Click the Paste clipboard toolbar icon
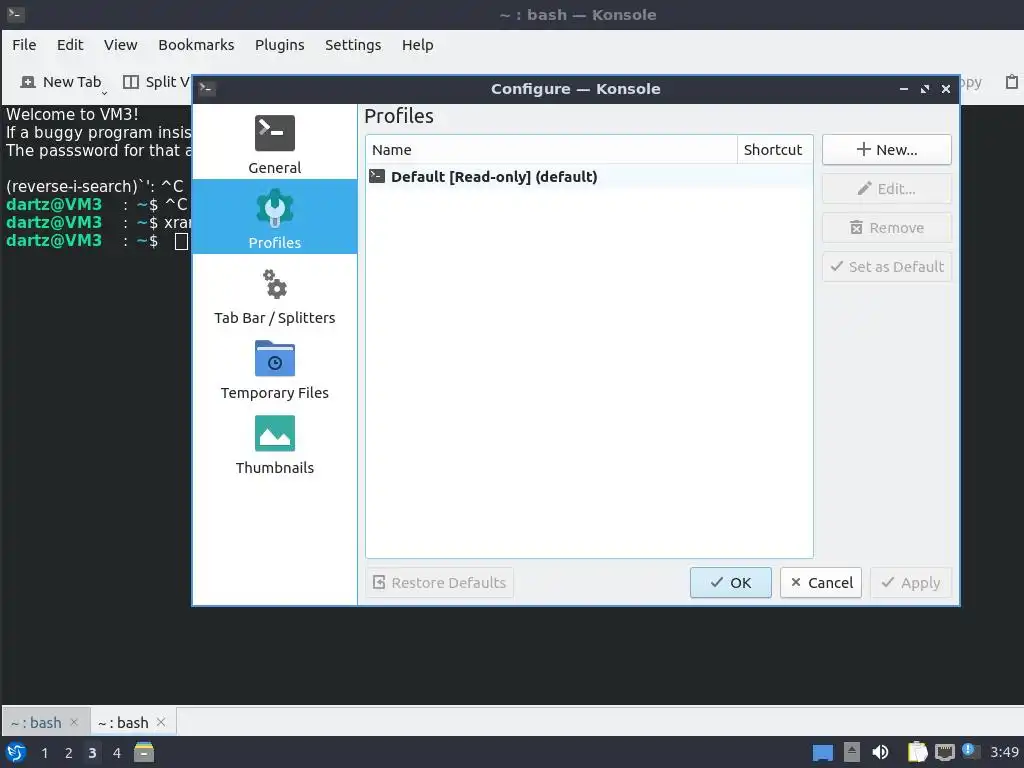The image size is (1024, 768). coord(1011,82)
